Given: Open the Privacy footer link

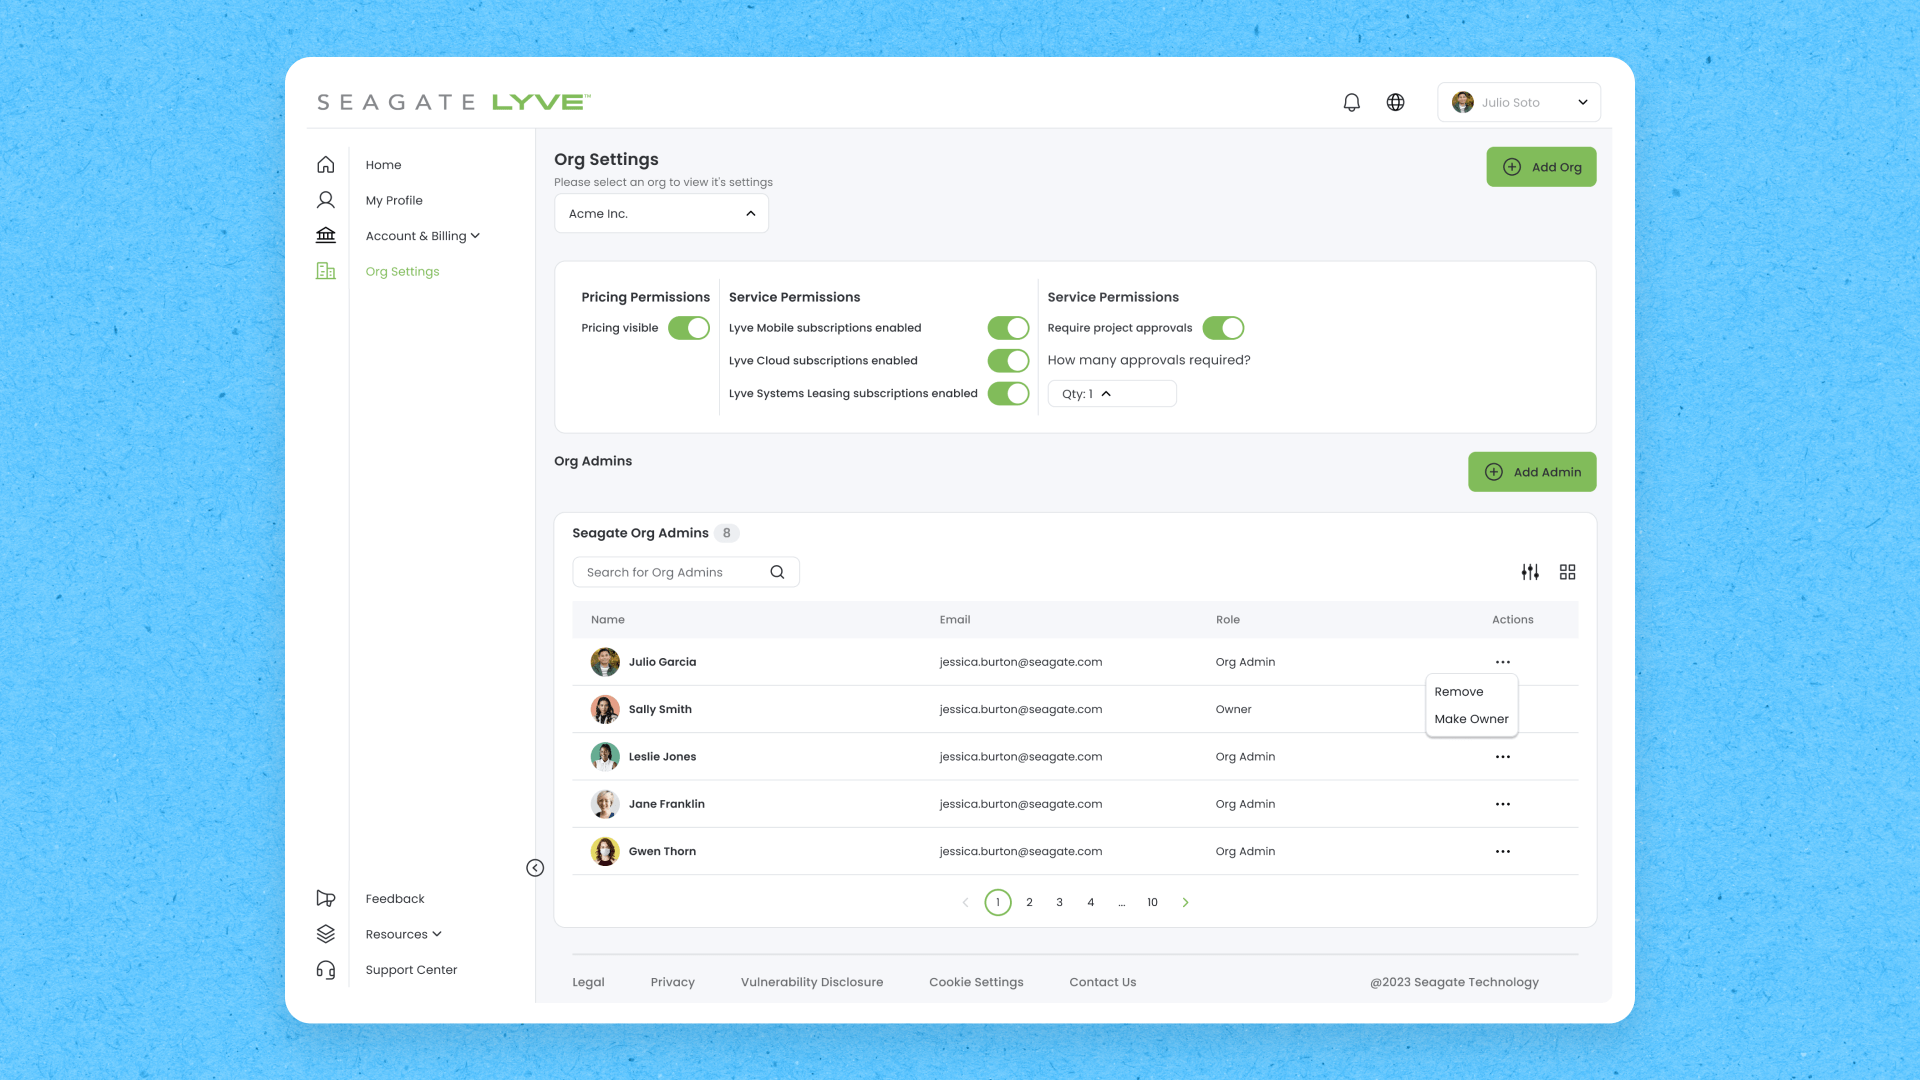Looking at the screenshot, I should click(x=672, y=982).
